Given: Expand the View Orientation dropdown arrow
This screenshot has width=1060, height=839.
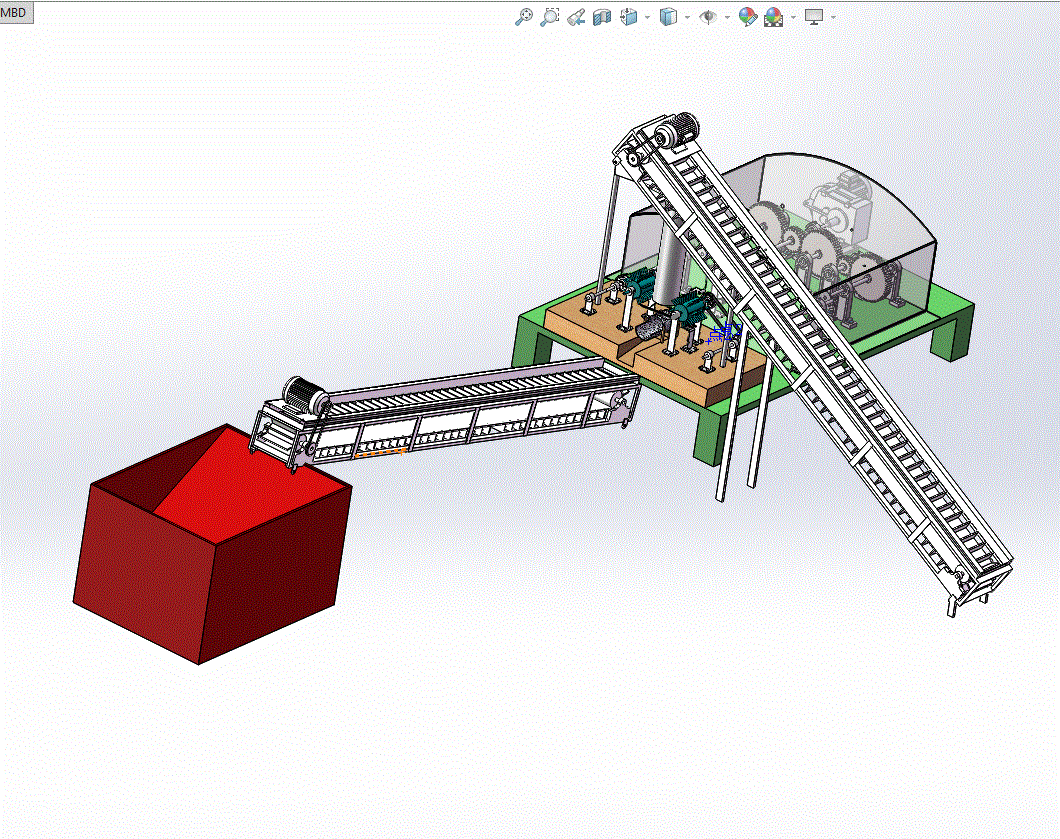Looking at the screenshot, I should point(648,18).
